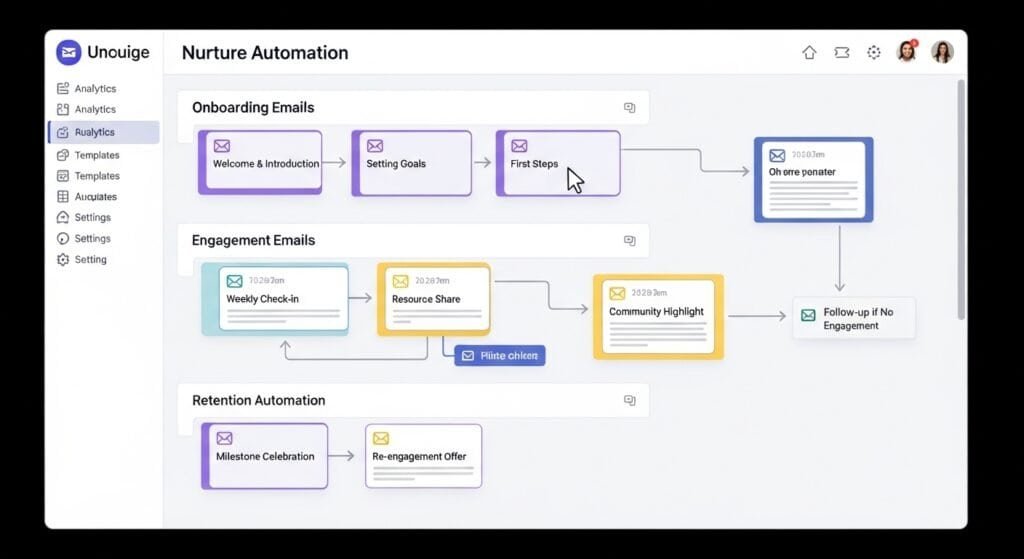This screenshot has height=559, width=1024.
Task: Open the home icon in header
Action: (x=809, y=53)
